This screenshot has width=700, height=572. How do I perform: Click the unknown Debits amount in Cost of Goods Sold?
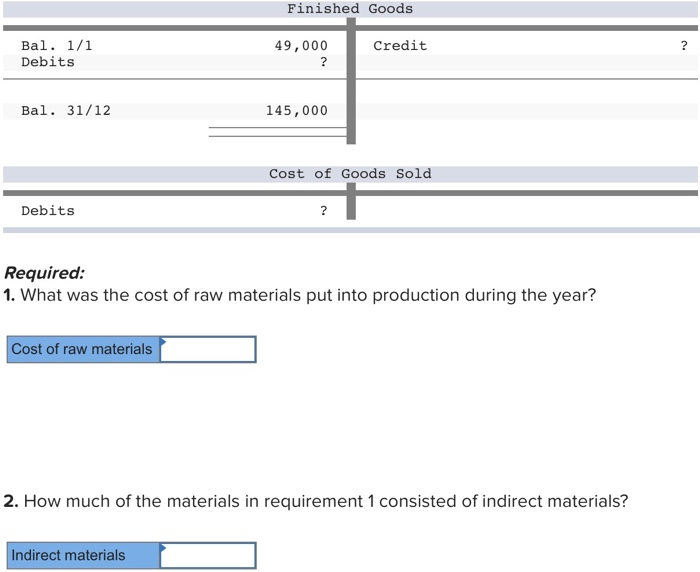323,211
